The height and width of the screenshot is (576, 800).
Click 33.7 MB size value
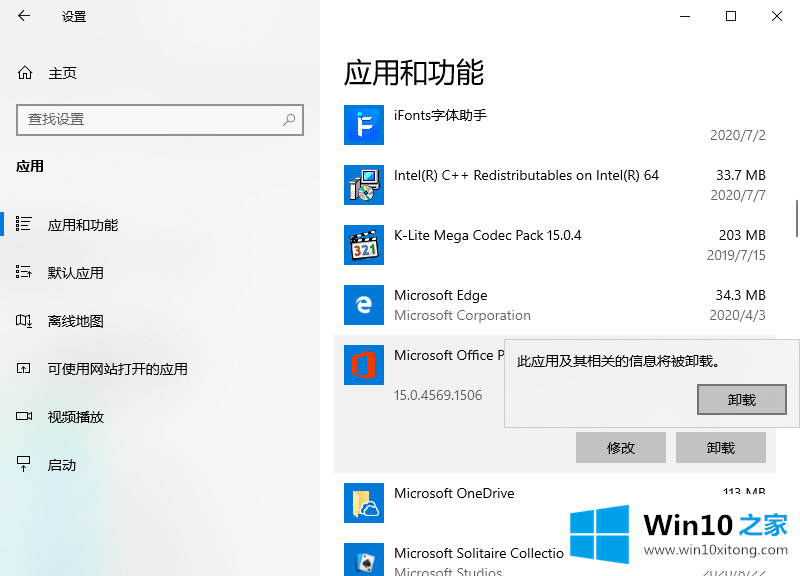[741, 176]
